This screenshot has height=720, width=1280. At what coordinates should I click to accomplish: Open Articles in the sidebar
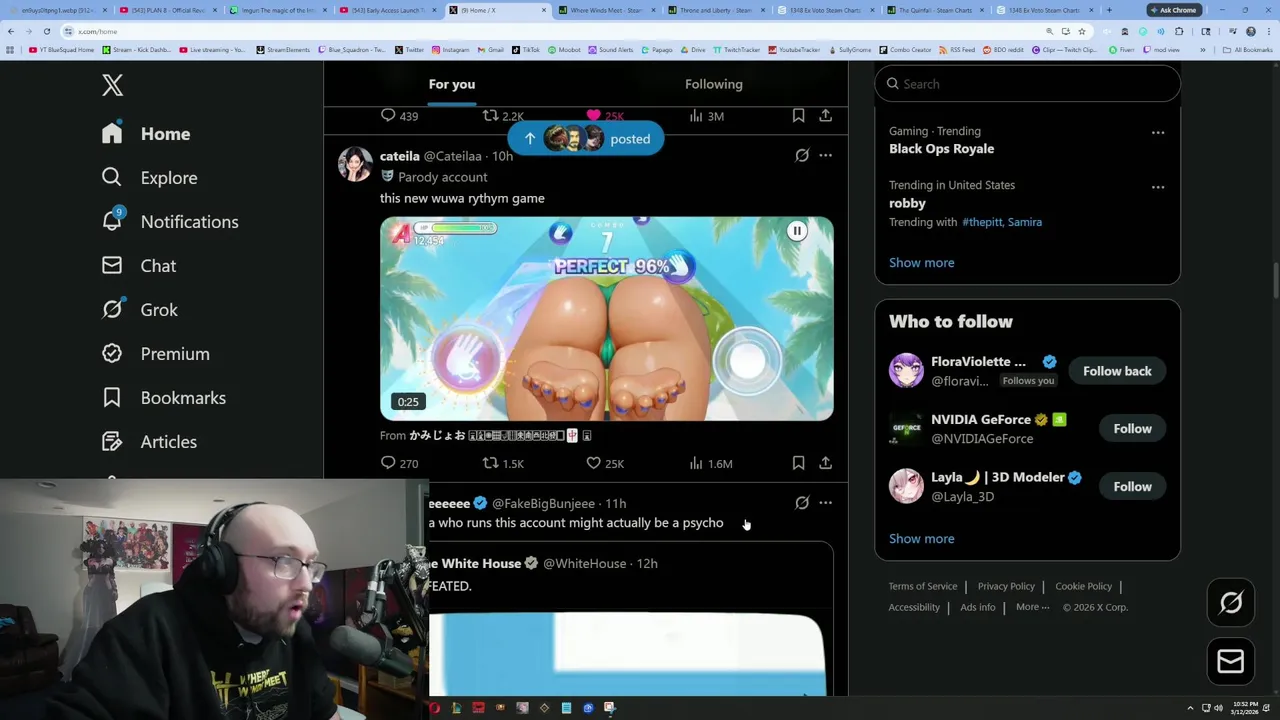149,442
